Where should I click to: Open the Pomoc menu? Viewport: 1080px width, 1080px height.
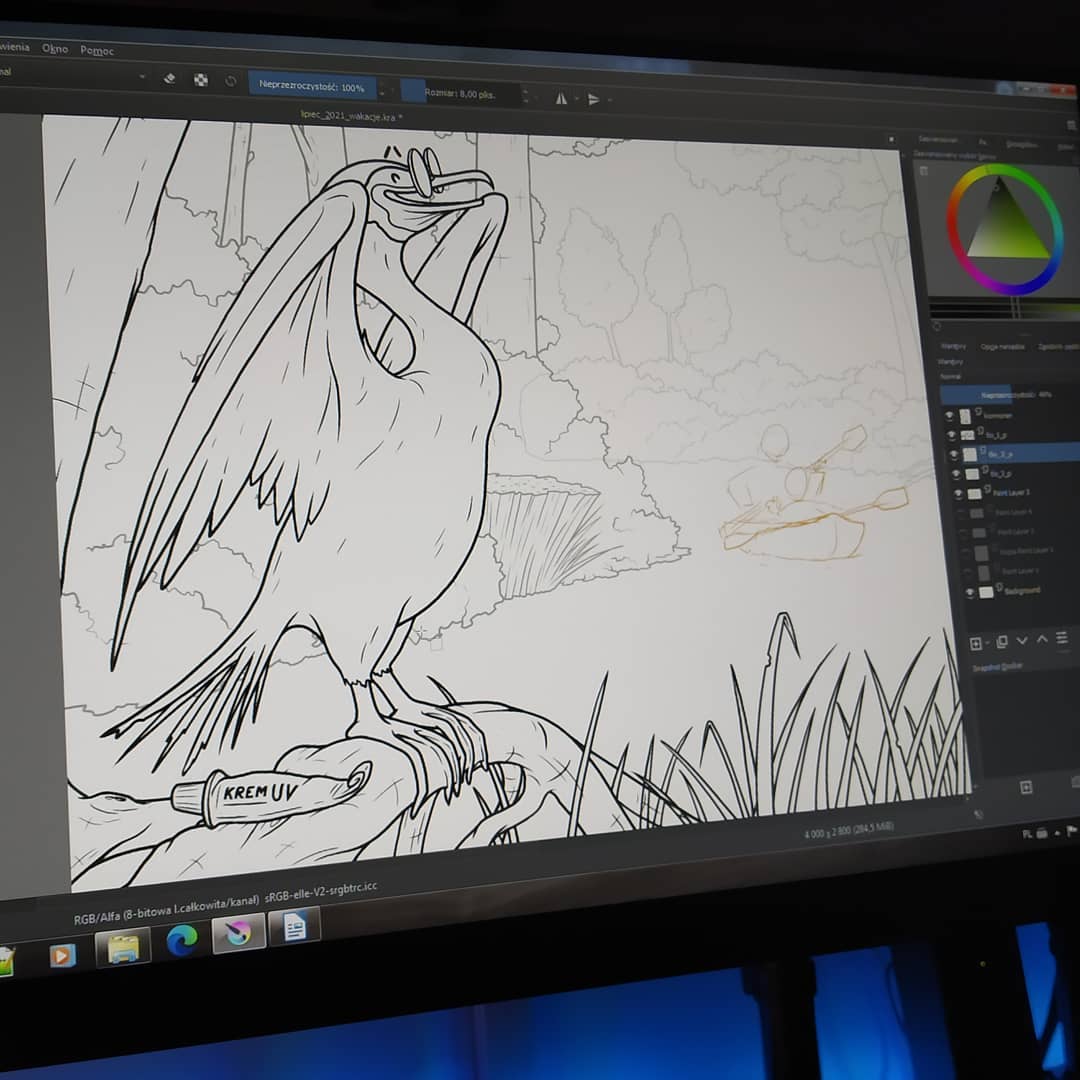[97, 50]
